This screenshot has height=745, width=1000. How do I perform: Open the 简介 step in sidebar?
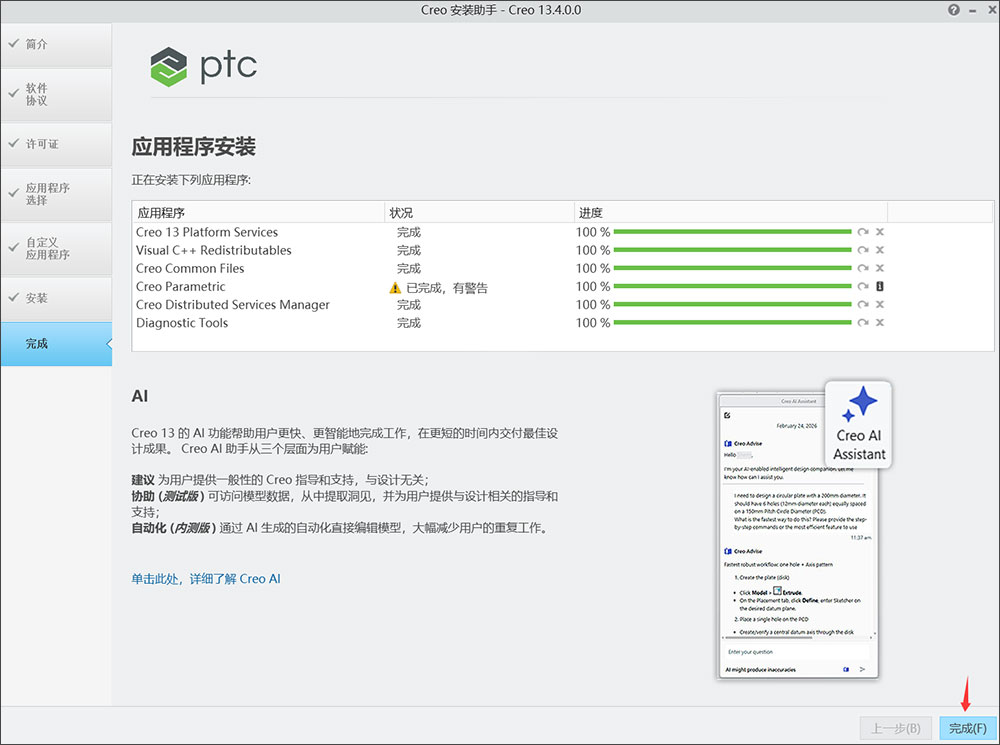pos(56,45)
